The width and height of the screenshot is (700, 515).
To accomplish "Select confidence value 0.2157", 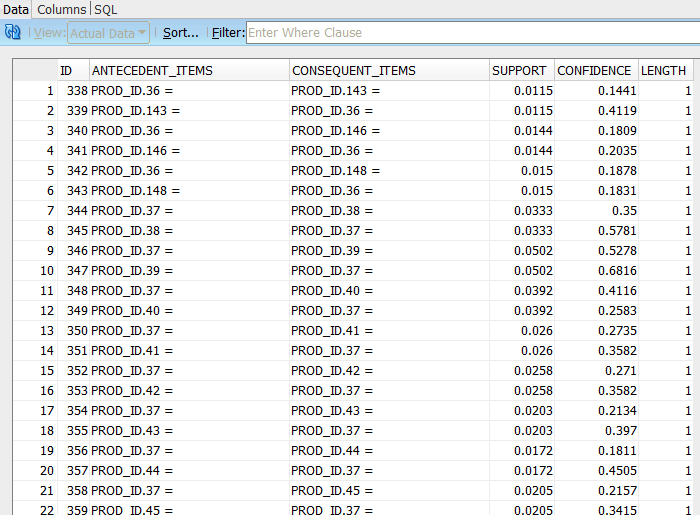I will pos(596,490).
